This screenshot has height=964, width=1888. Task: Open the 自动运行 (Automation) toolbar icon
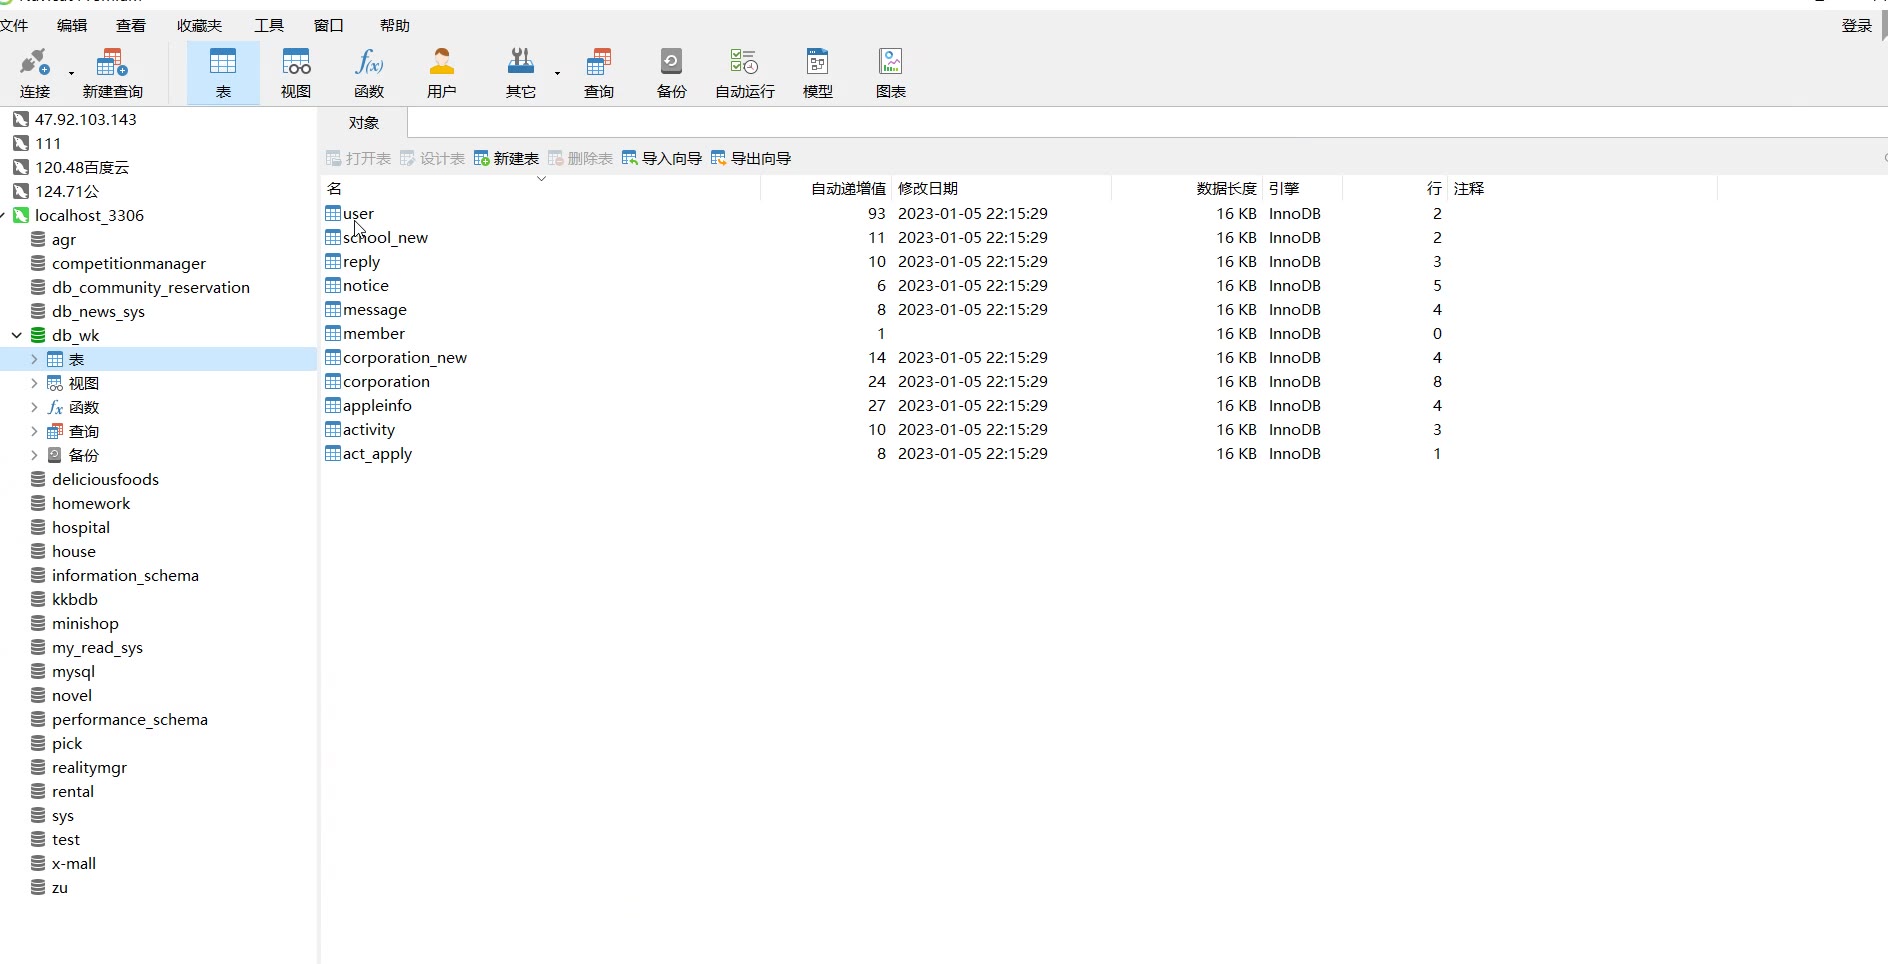tap(745, 73)
